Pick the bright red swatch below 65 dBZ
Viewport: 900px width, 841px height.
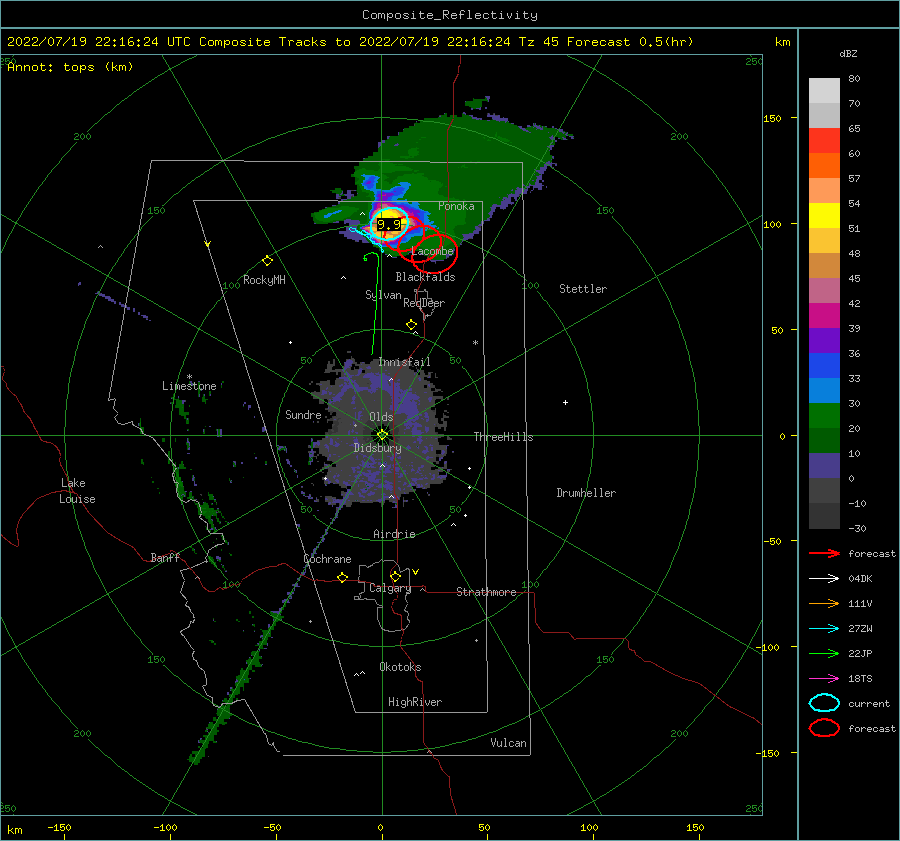click(x=824, y=141)
